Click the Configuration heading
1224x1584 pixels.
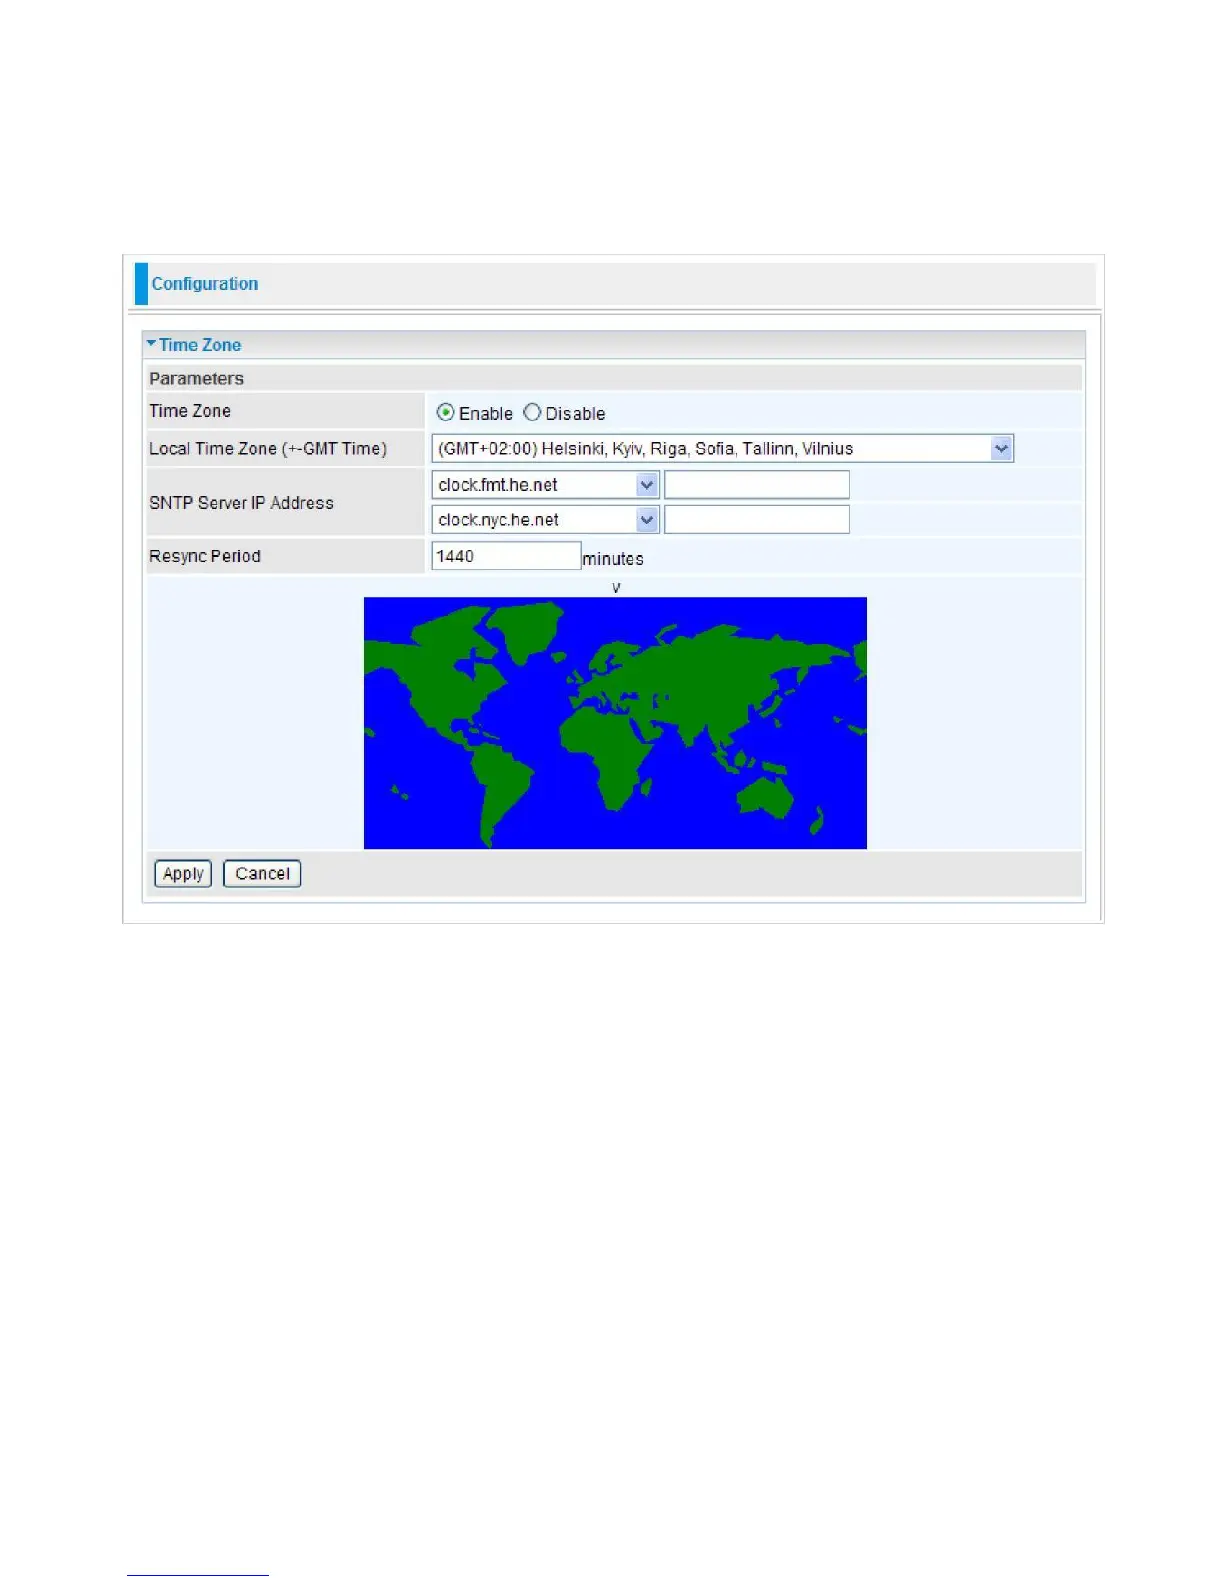pos(205,284)
